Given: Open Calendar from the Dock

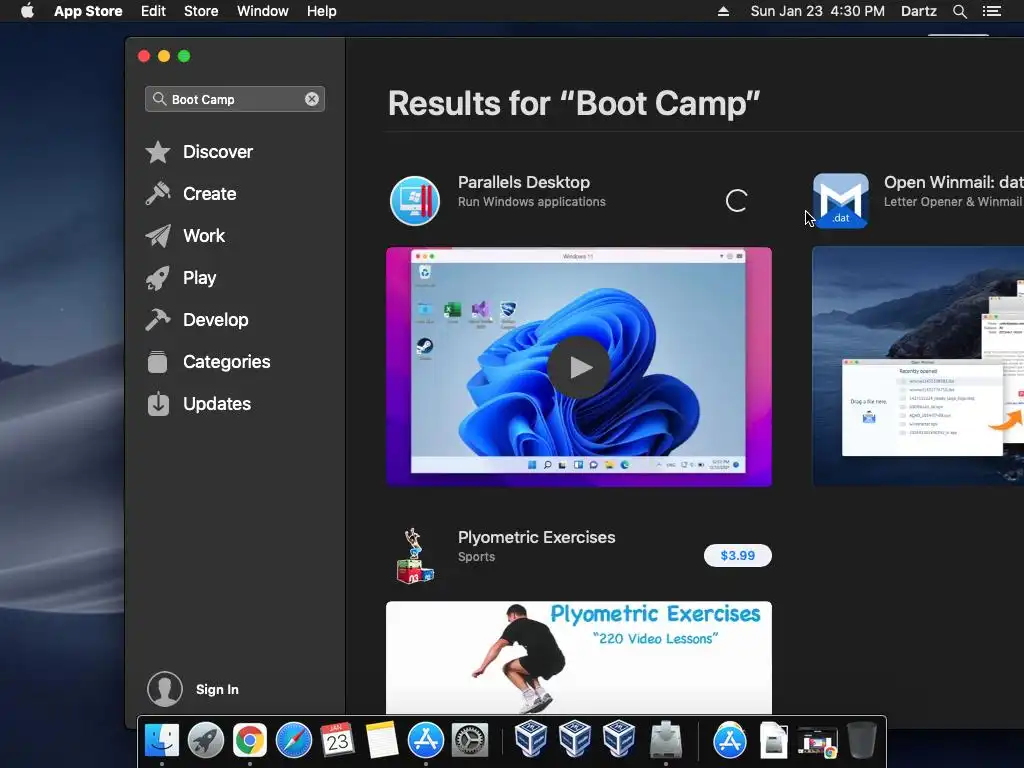Looking at the screenshot, I should 338,741.
